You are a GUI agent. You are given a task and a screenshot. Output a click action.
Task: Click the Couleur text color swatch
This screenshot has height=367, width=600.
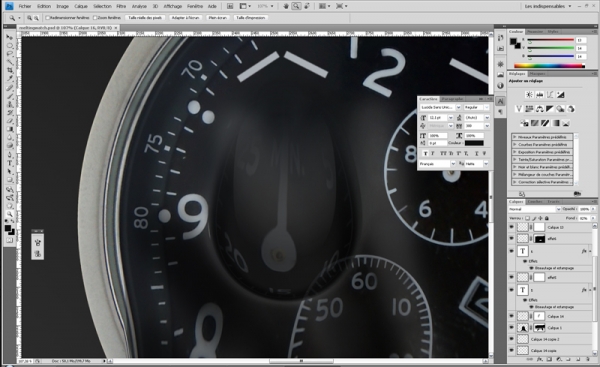pos(474,143)
